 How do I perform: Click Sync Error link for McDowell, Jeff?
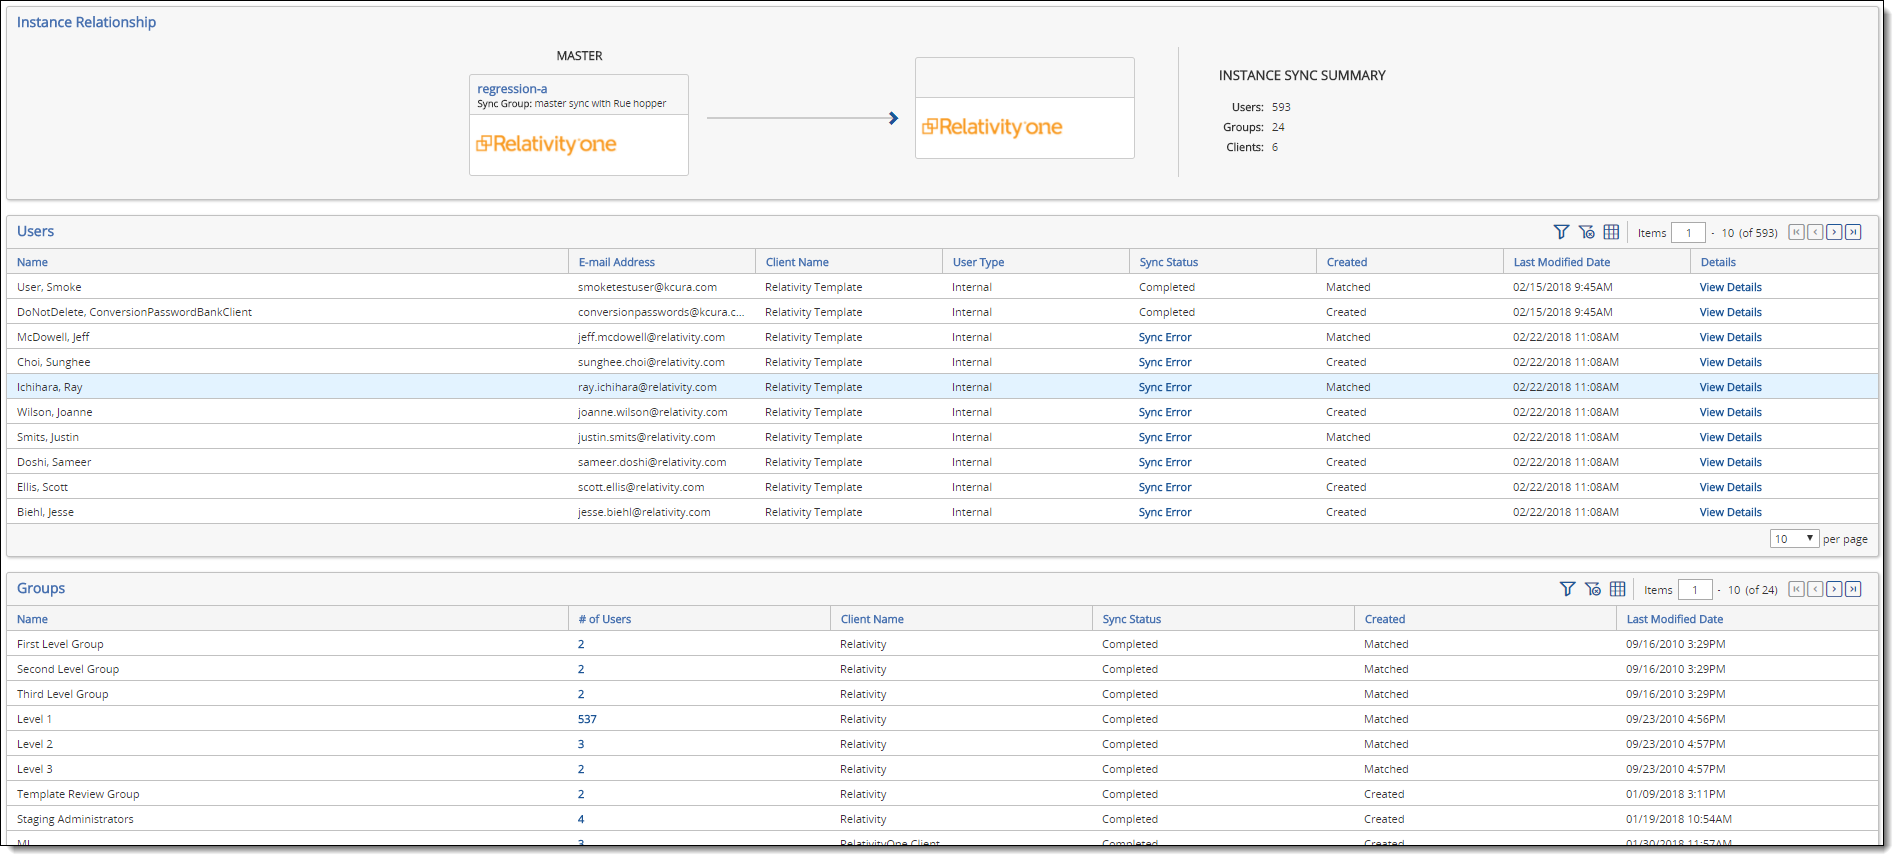[1165, 337]
